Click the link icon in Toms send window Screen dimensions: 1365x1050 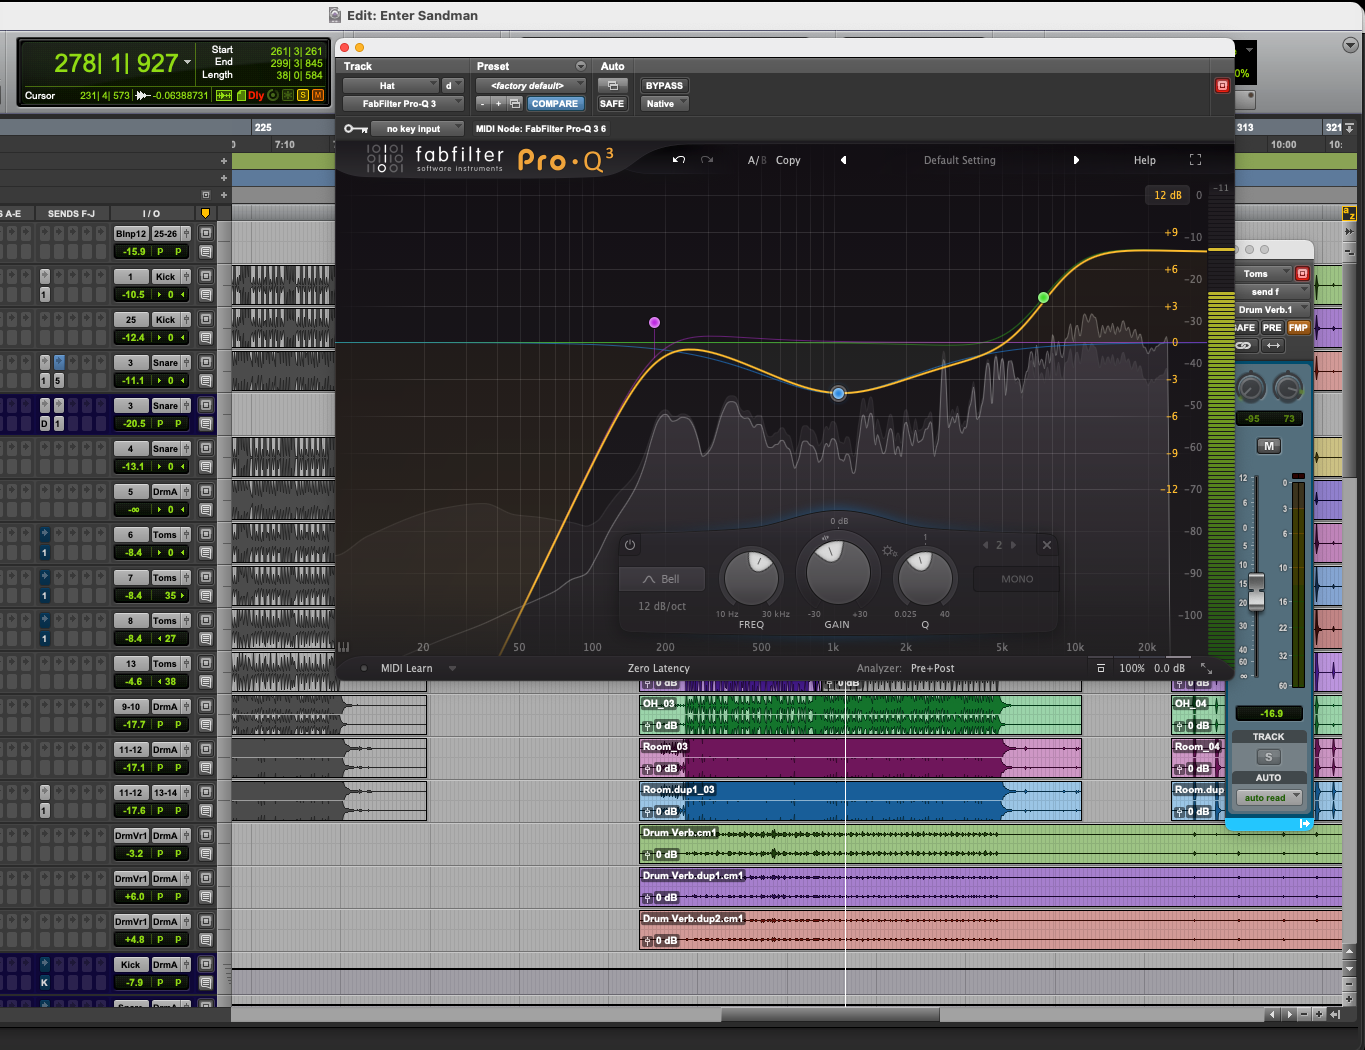(x=1243, y=345)
